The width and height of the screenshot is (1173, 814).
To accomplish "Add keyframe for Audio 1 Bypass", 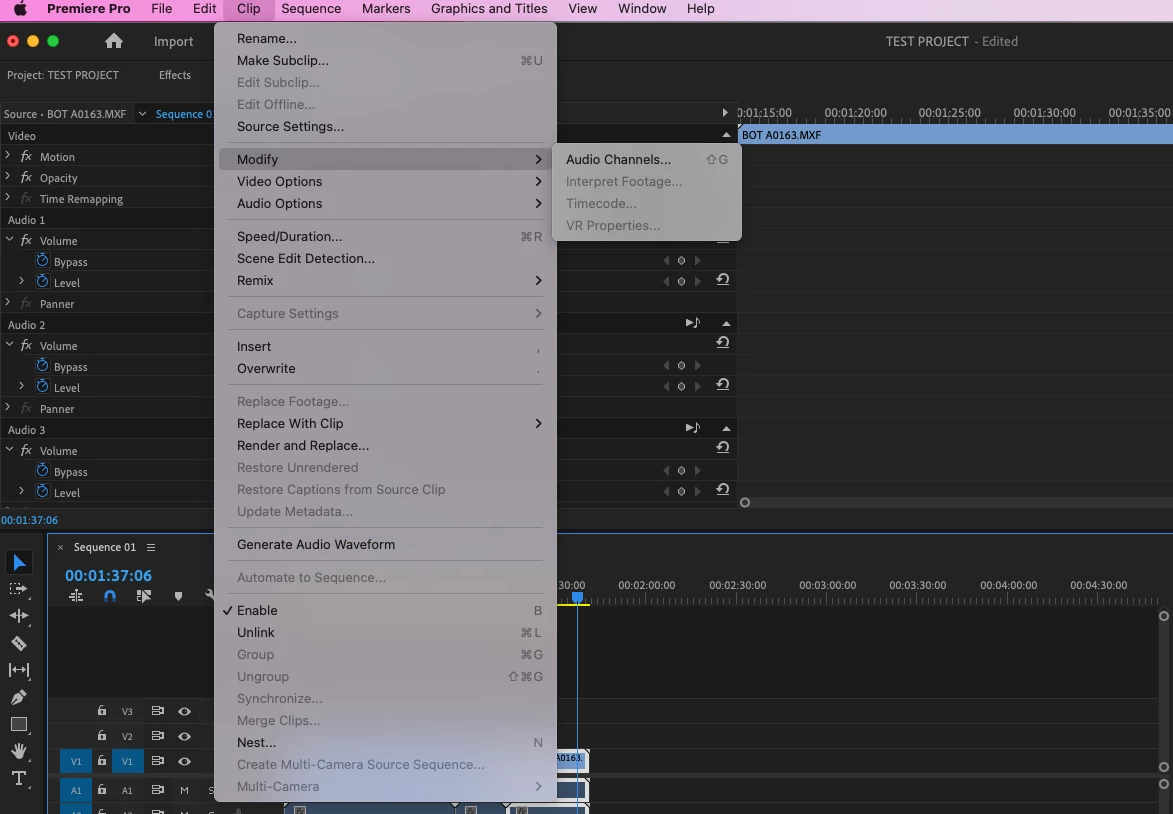I will point(681,260).
